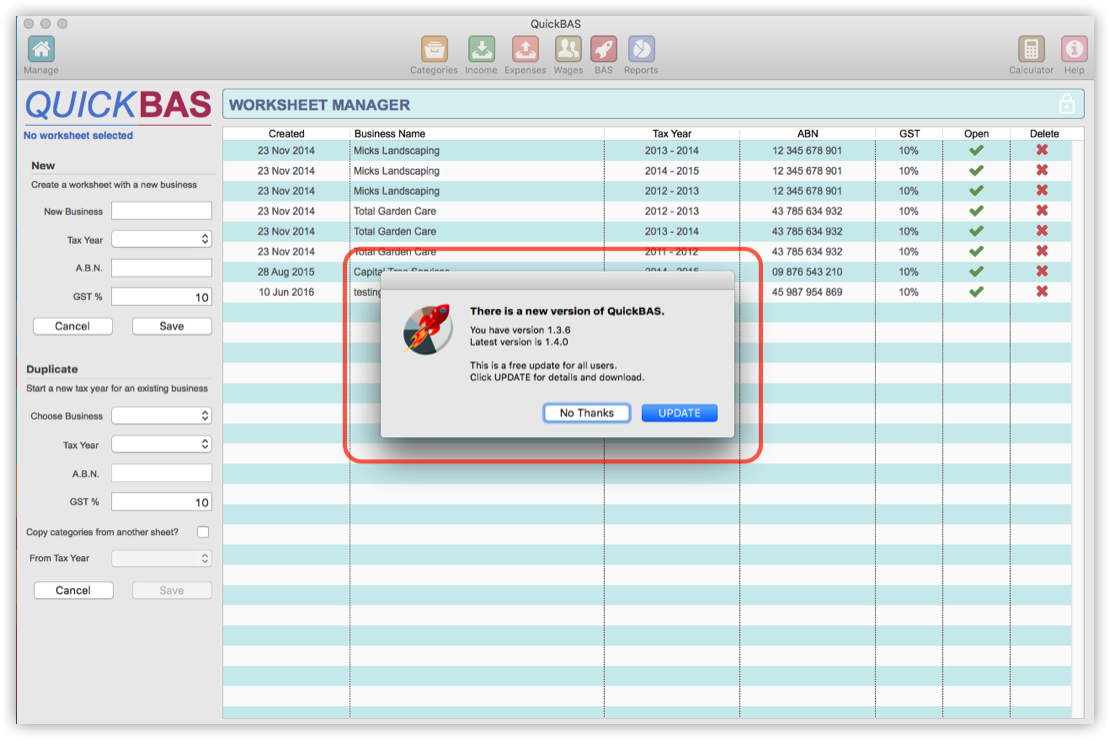Open the Categories manager

pyautogui.click(x=433, y=50)
